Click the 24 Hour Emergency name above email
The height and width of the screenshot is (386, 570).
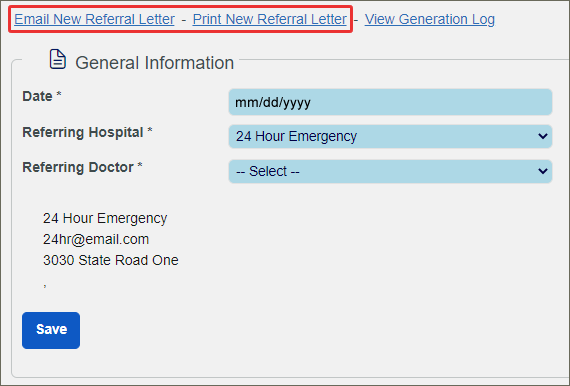click(105, 218)
